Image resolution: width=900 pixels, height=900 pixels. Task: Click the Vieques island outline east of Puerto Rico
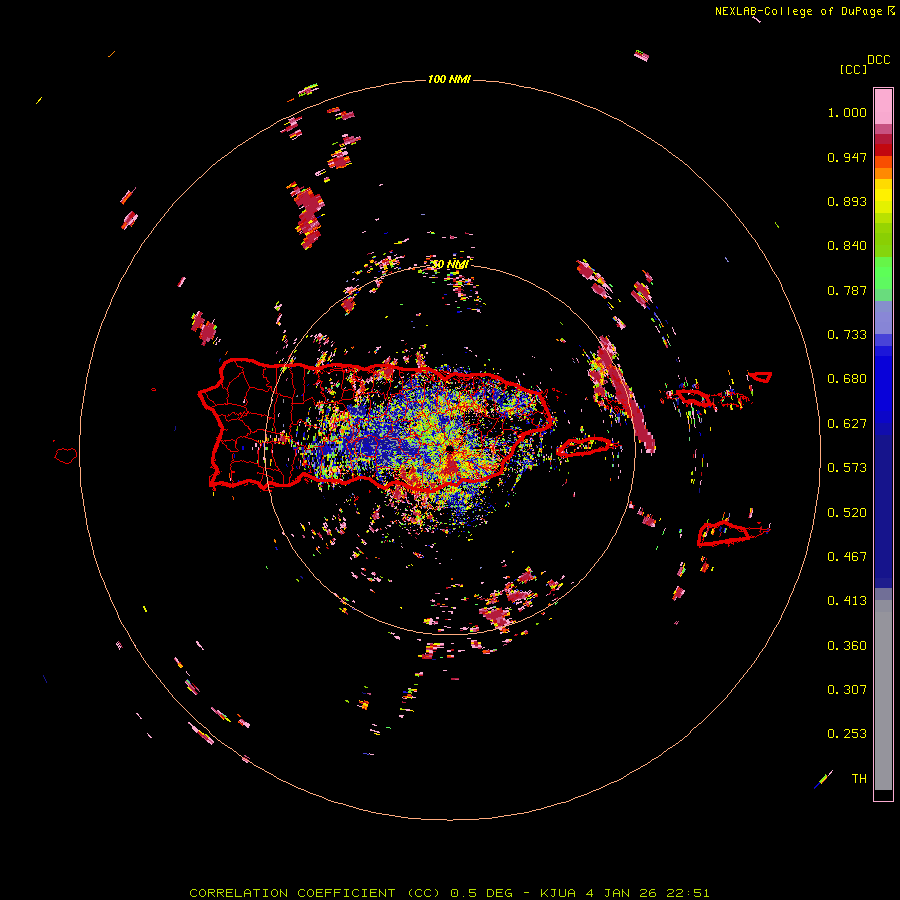point(584,446)
